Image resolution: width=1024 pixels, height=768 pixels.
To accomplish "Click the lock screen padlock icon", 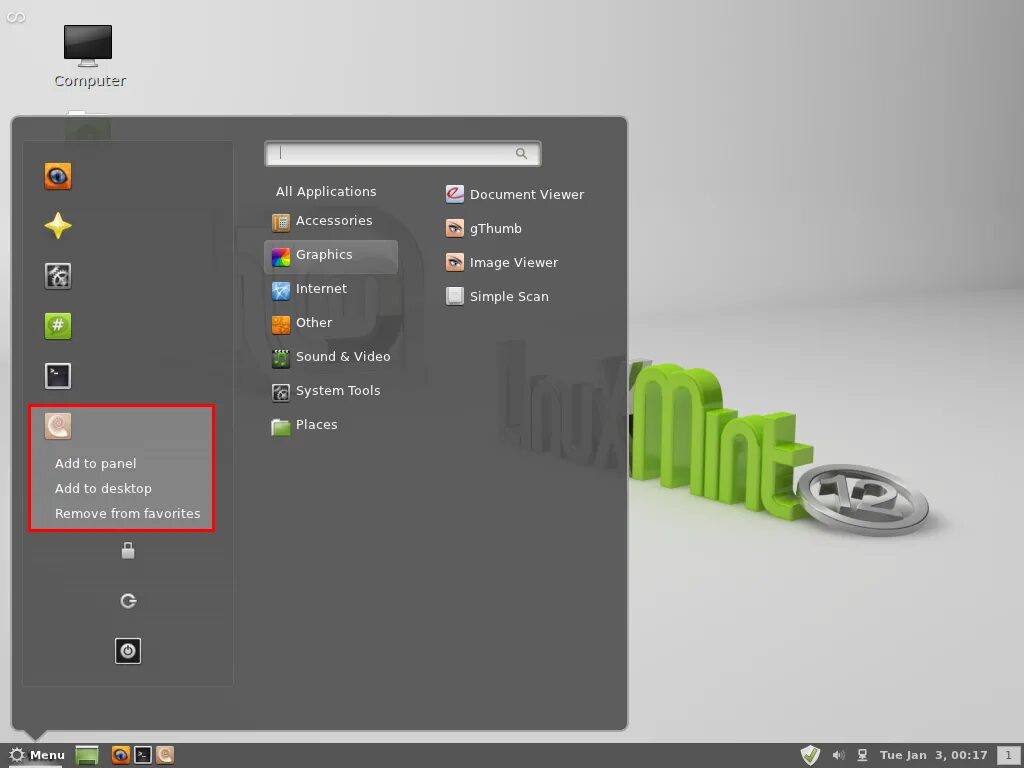I will [128, 551].
